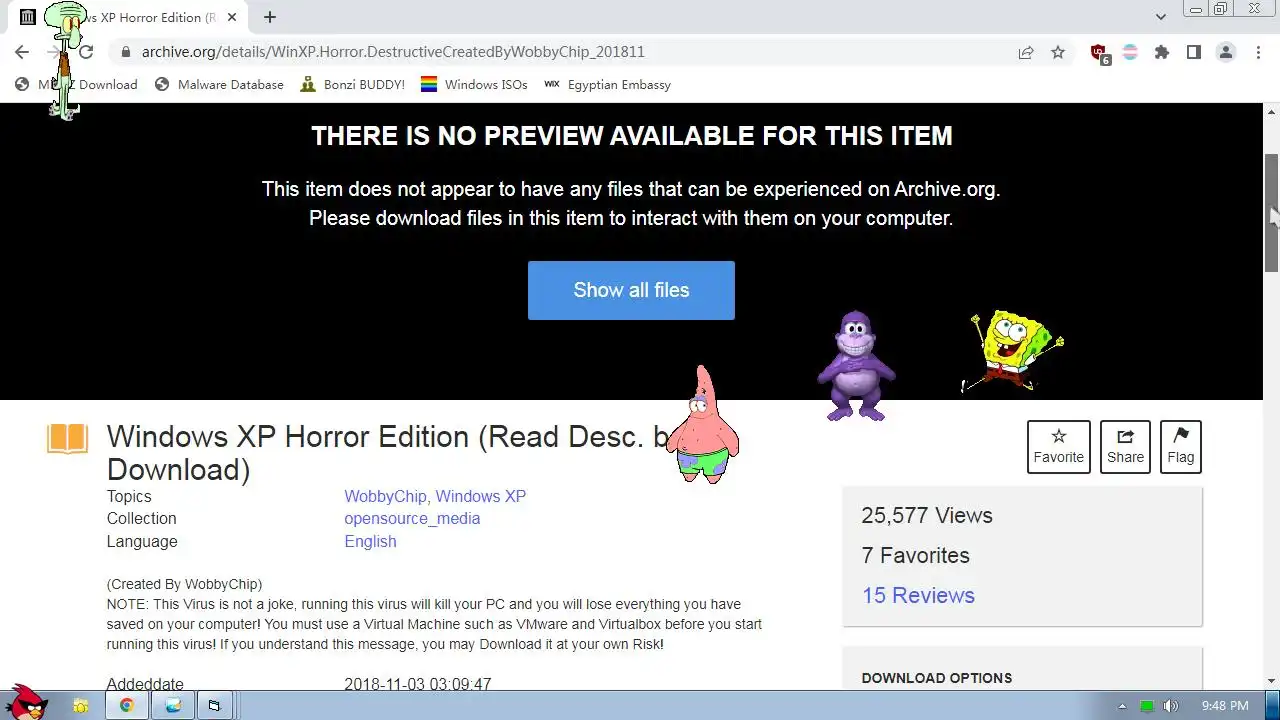Reload the current page
The height and width of the screenshot is (720, 1280).
coord(86,52)
